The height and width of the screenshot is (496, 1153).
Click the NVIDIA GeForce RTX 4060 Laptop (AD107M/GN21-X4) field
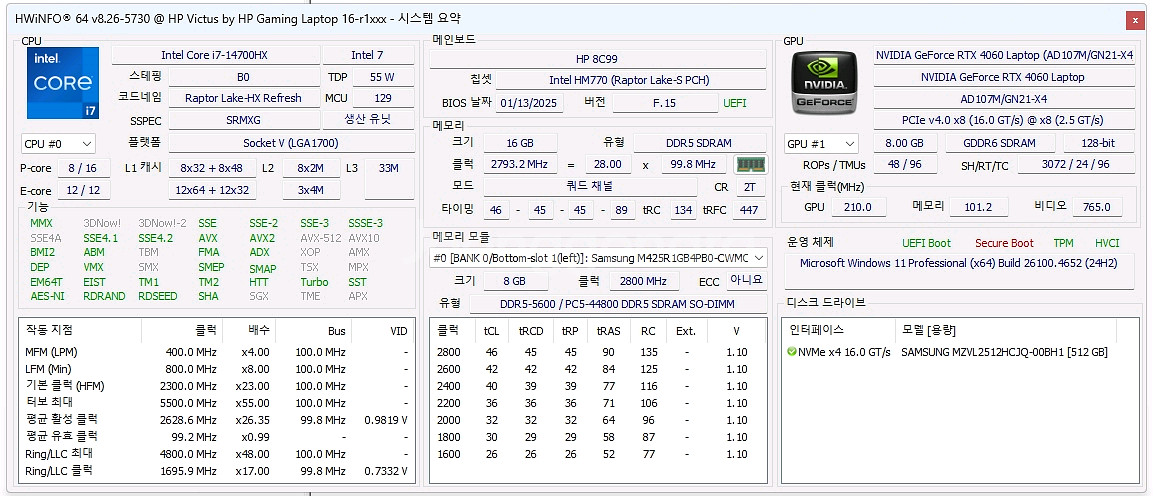[x=1004, y=55]
